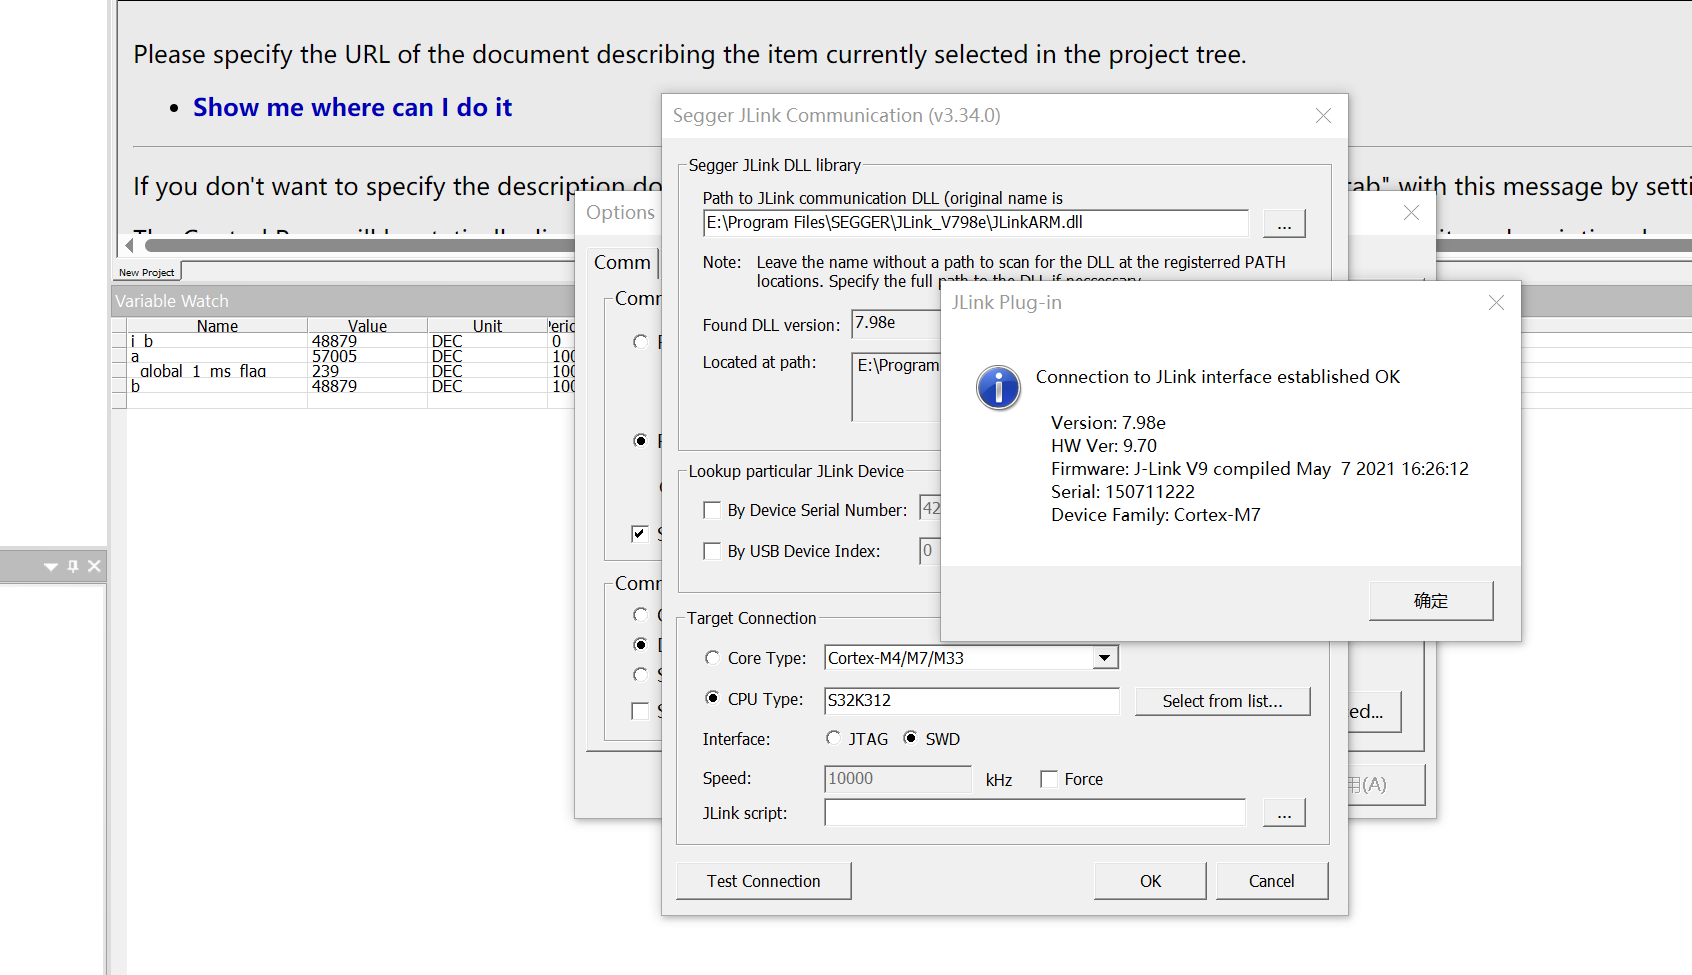
Task: Check the Force option next to kHz
Action: coord(1048,778)
